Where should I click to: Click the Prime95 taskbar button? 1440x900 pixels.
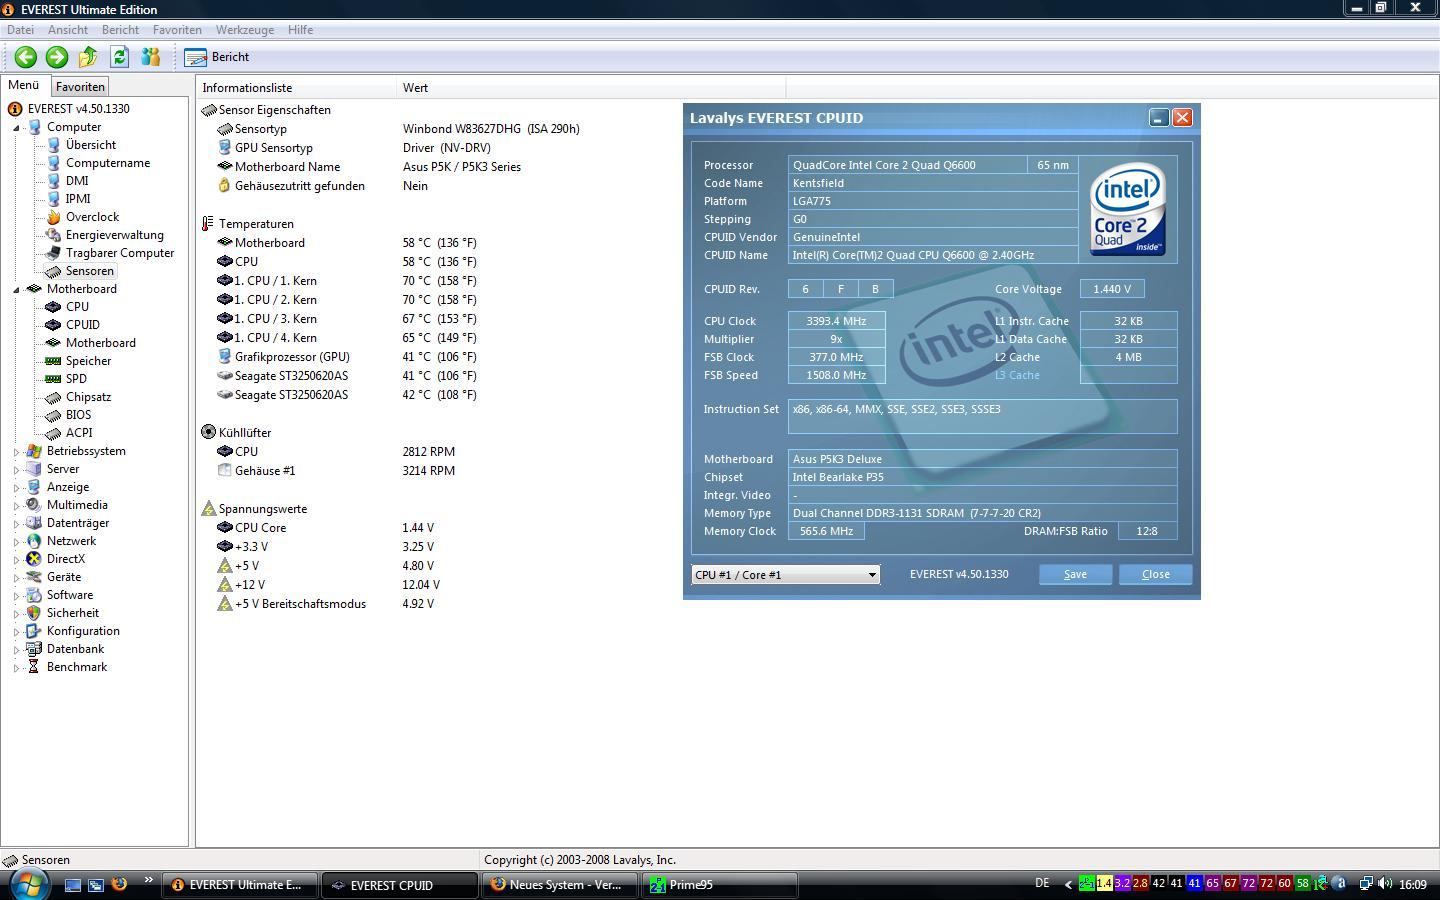720,885
